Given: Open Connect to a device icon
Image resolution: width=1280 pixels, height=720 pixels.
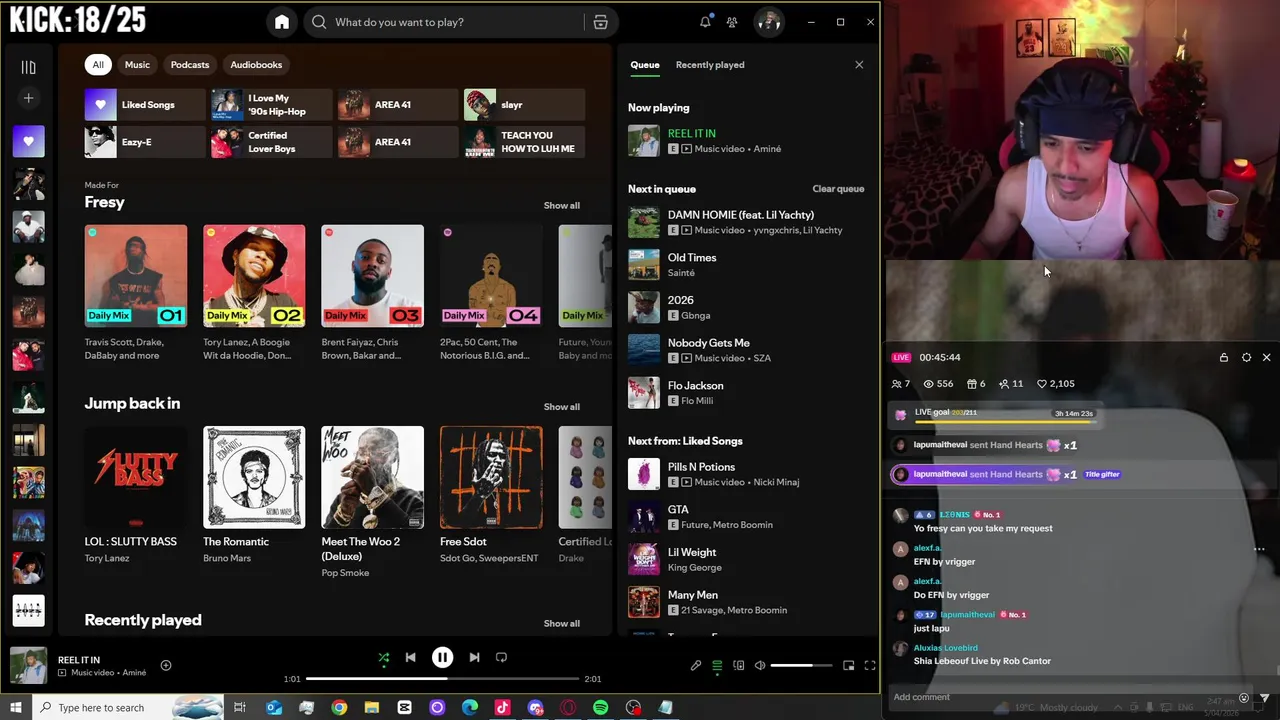Looking at the screenshot, I should tap(738, 665).
